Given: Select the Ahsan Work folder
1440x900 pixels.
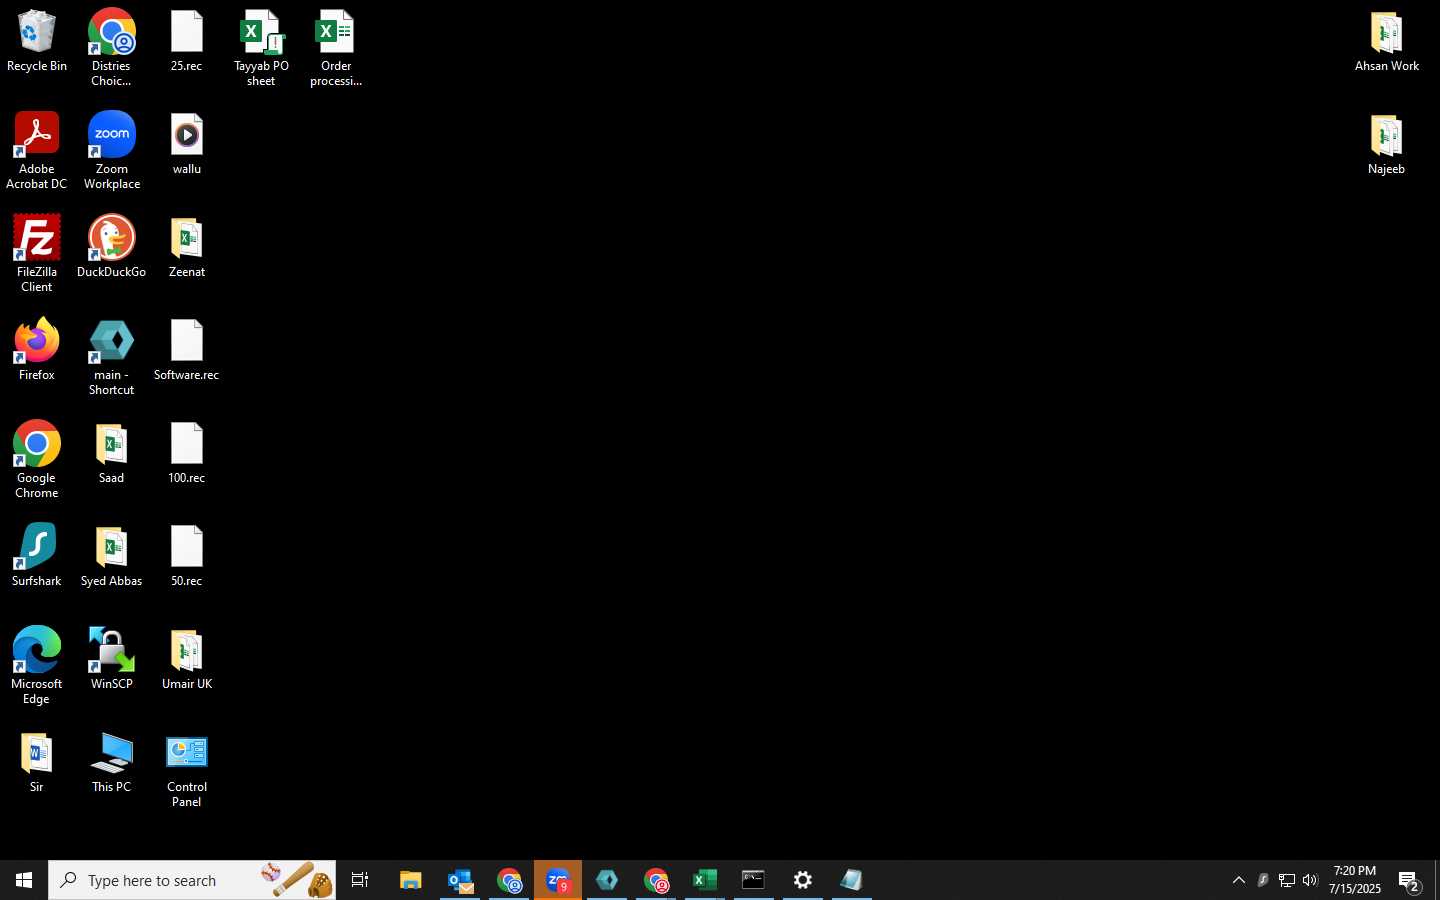Looking at the screenshot, I should [1387, 42].
